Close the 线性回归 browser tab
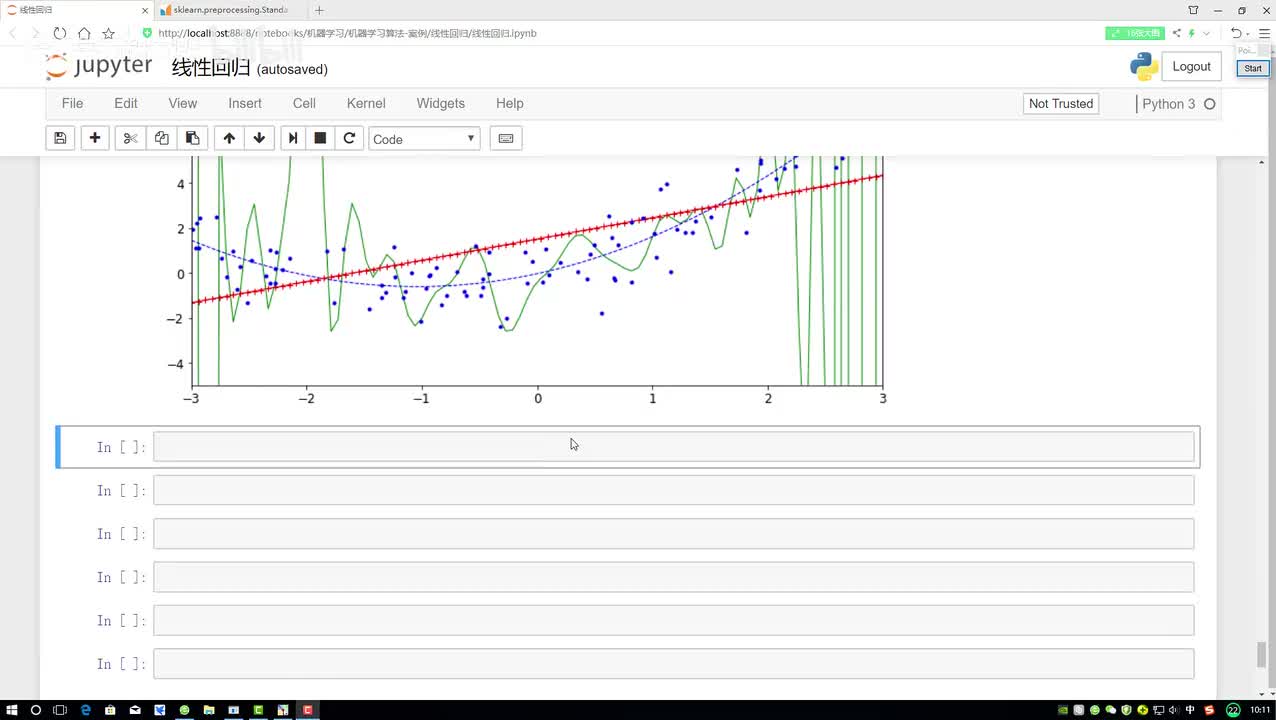This screenshot has height=720, width=1276. coord(144,10)
